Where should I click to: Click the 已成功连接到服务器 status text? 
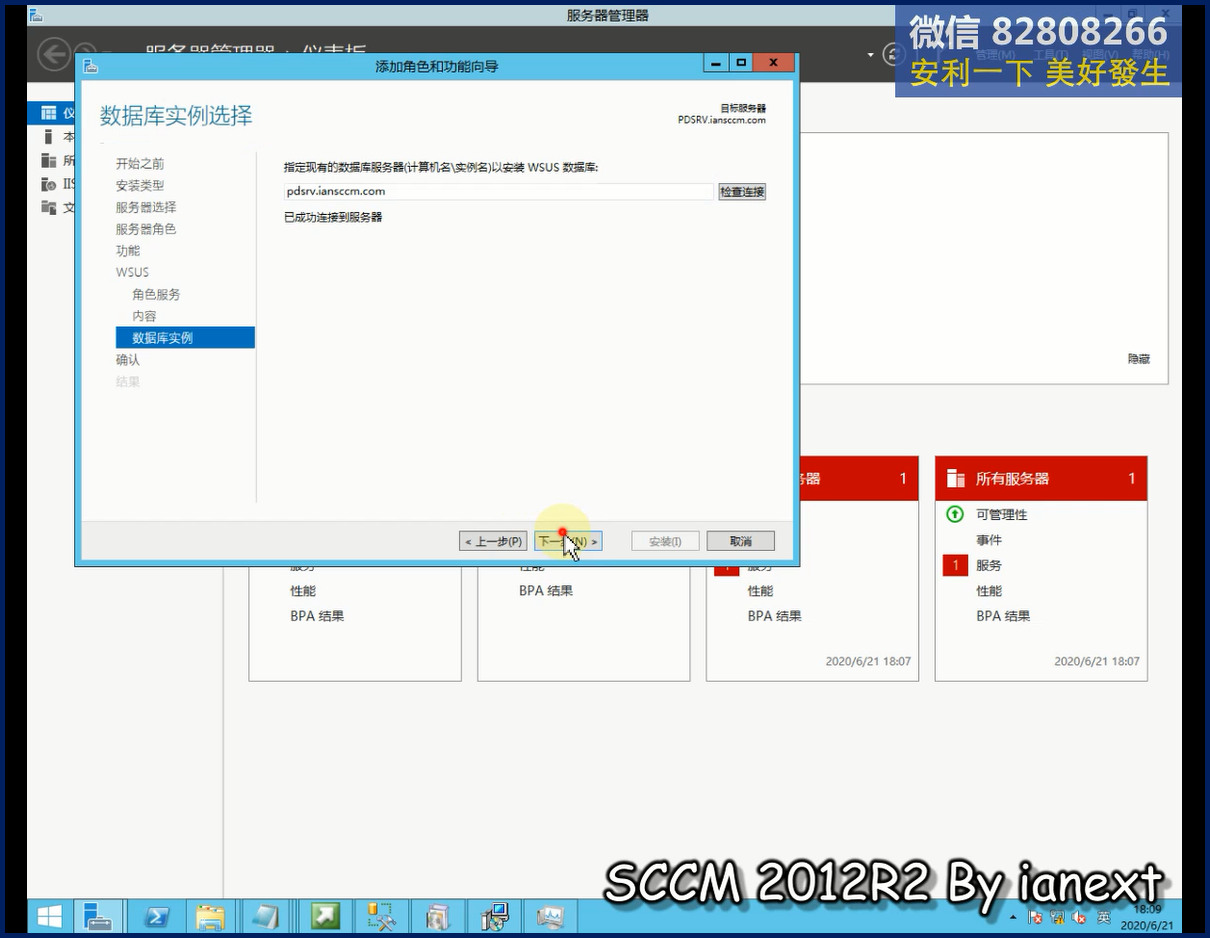click(x=333, y=217)
